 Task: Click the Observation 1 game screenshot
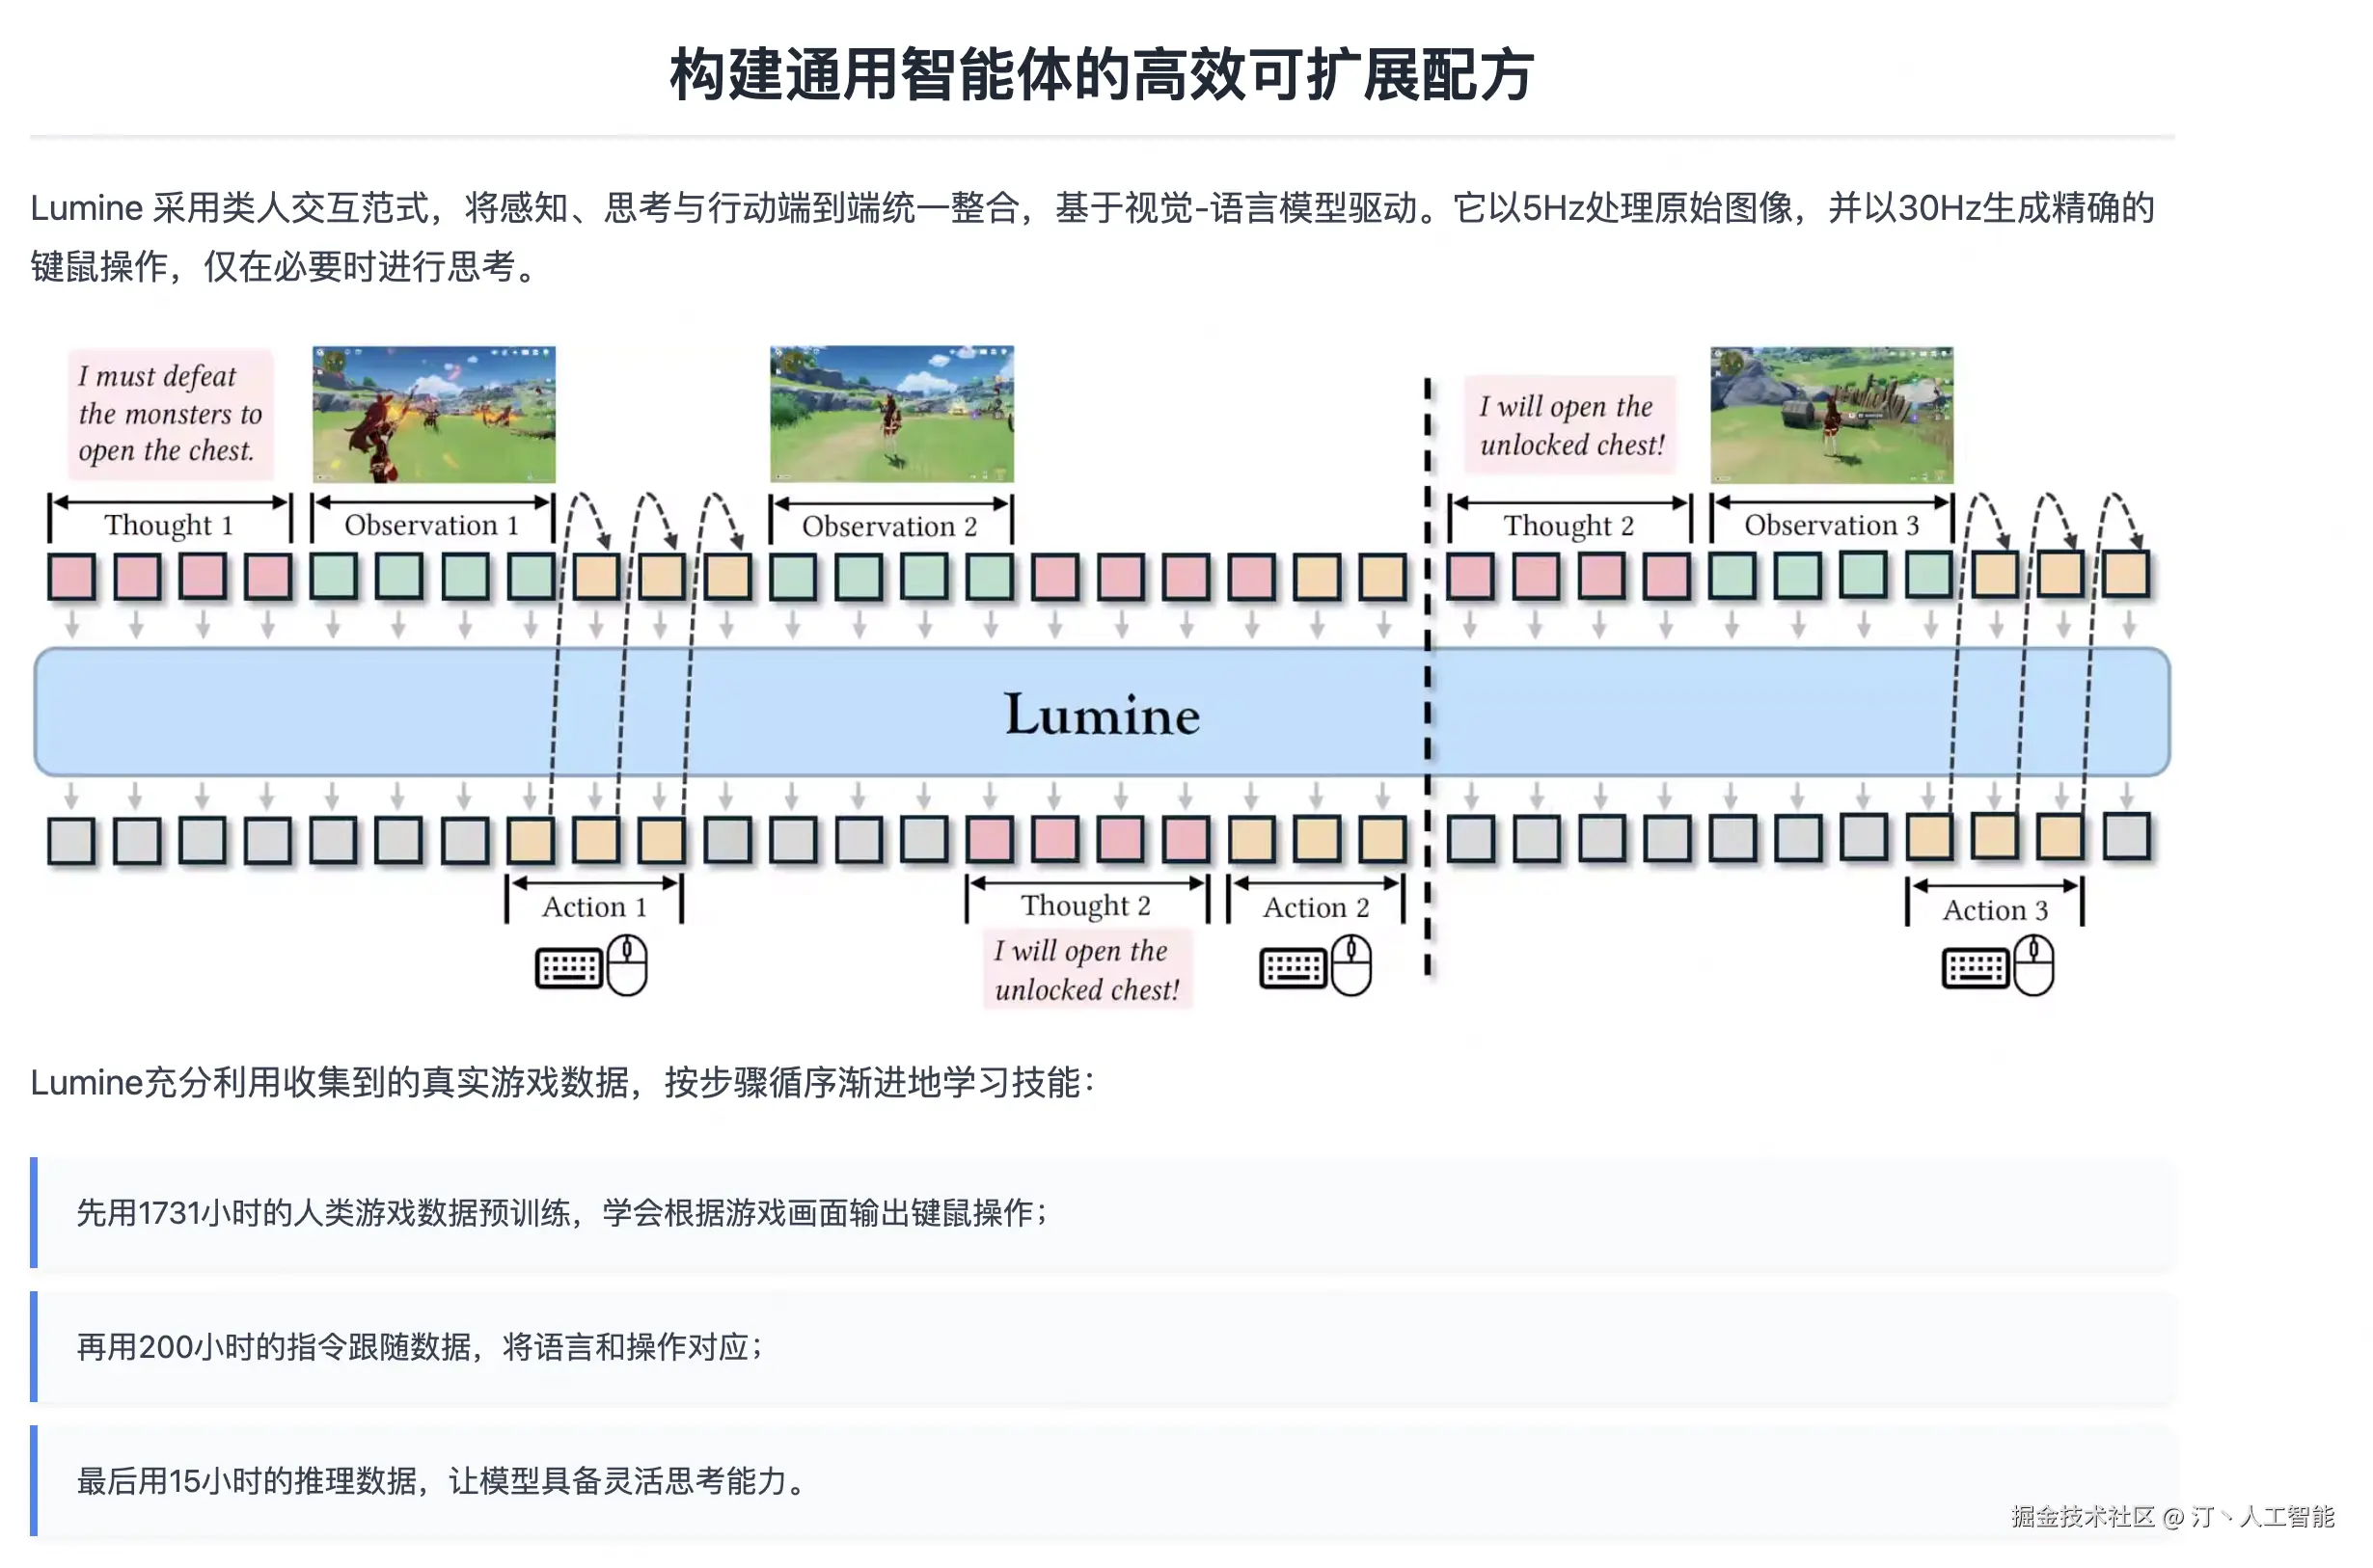pyautogui.click(x=433, y=414)
